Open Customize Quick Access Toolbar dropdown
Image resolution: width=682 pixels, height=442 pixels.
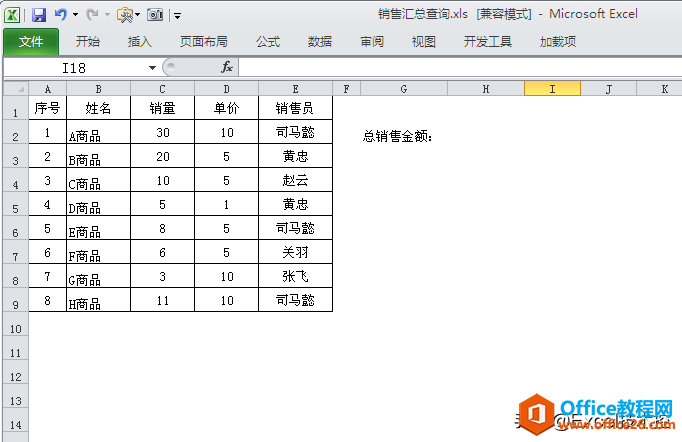177,16
